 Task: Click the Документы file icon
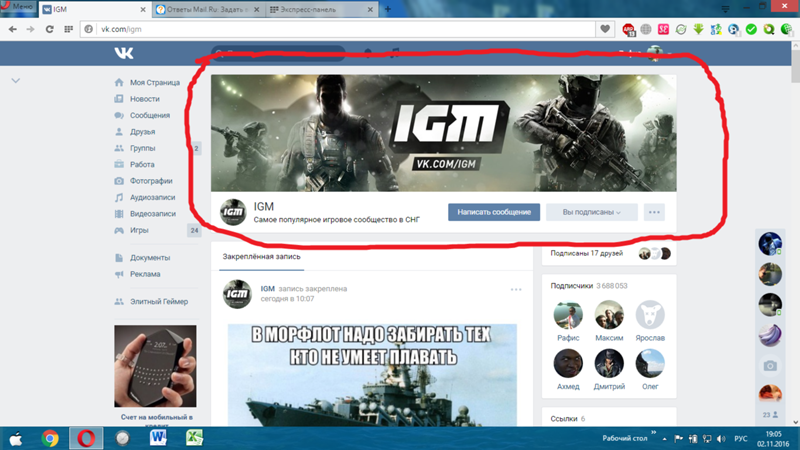click(x=119, y=258)
